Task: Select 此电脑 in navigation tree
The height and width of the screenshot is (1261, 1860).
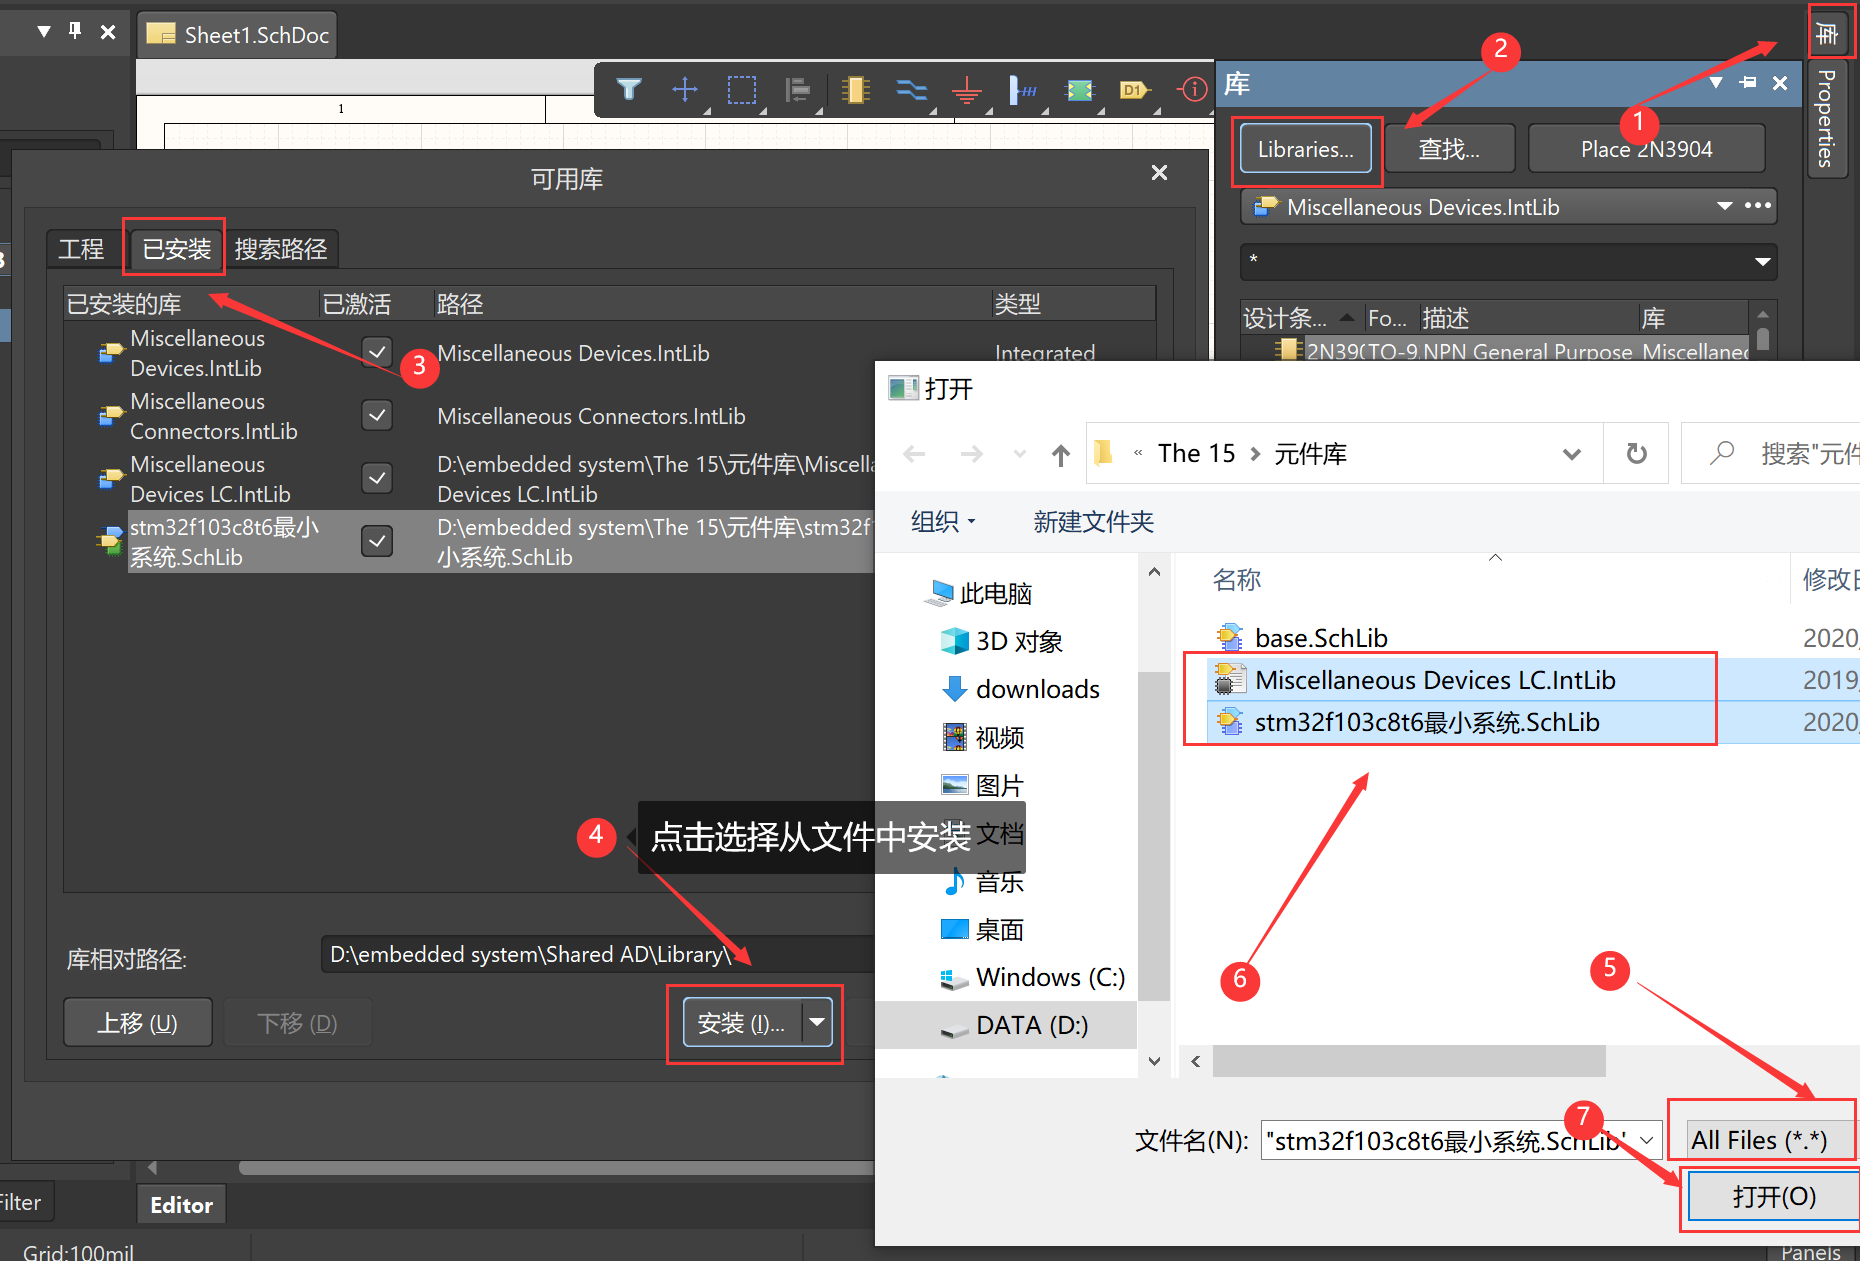Action: coord(980,593)
